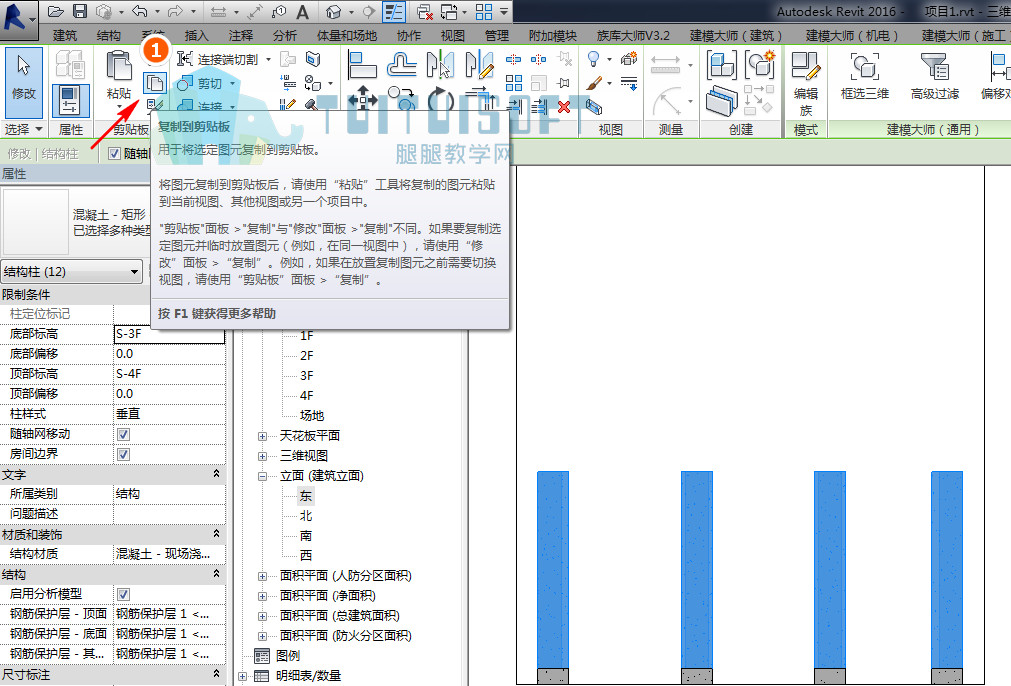
Task: Select the Modify arrow tool
Action: [x=23, y=75]
